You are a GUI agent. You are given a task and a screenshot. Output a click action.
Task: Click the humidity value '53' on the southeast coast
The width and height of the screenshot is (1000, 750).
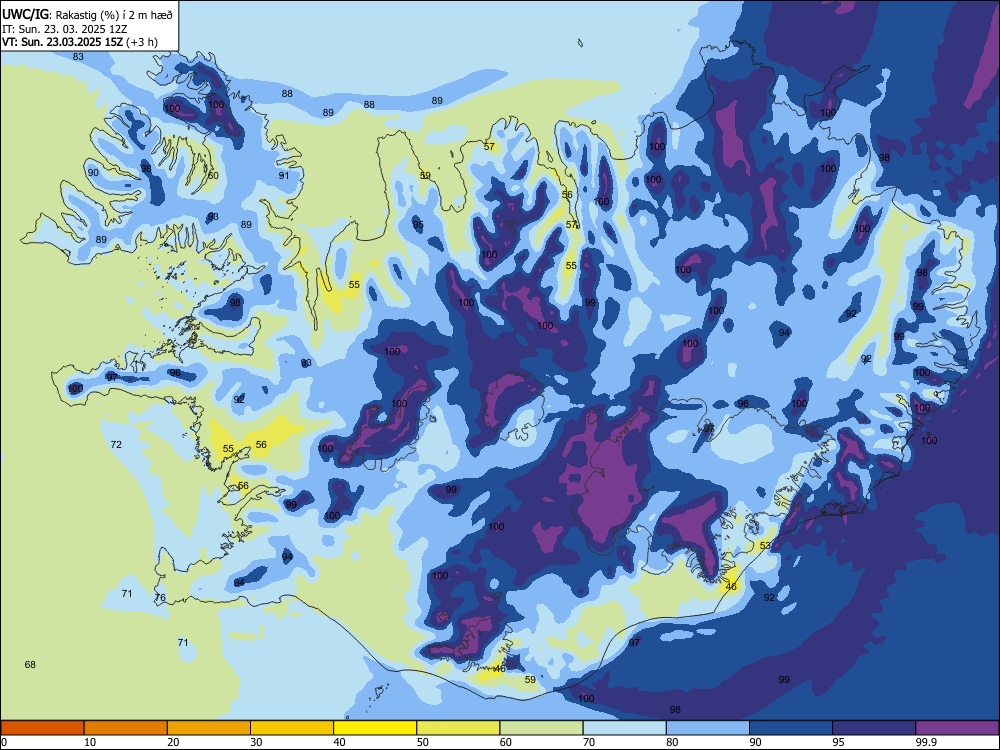pyautogui.click(x=765, y=546)
